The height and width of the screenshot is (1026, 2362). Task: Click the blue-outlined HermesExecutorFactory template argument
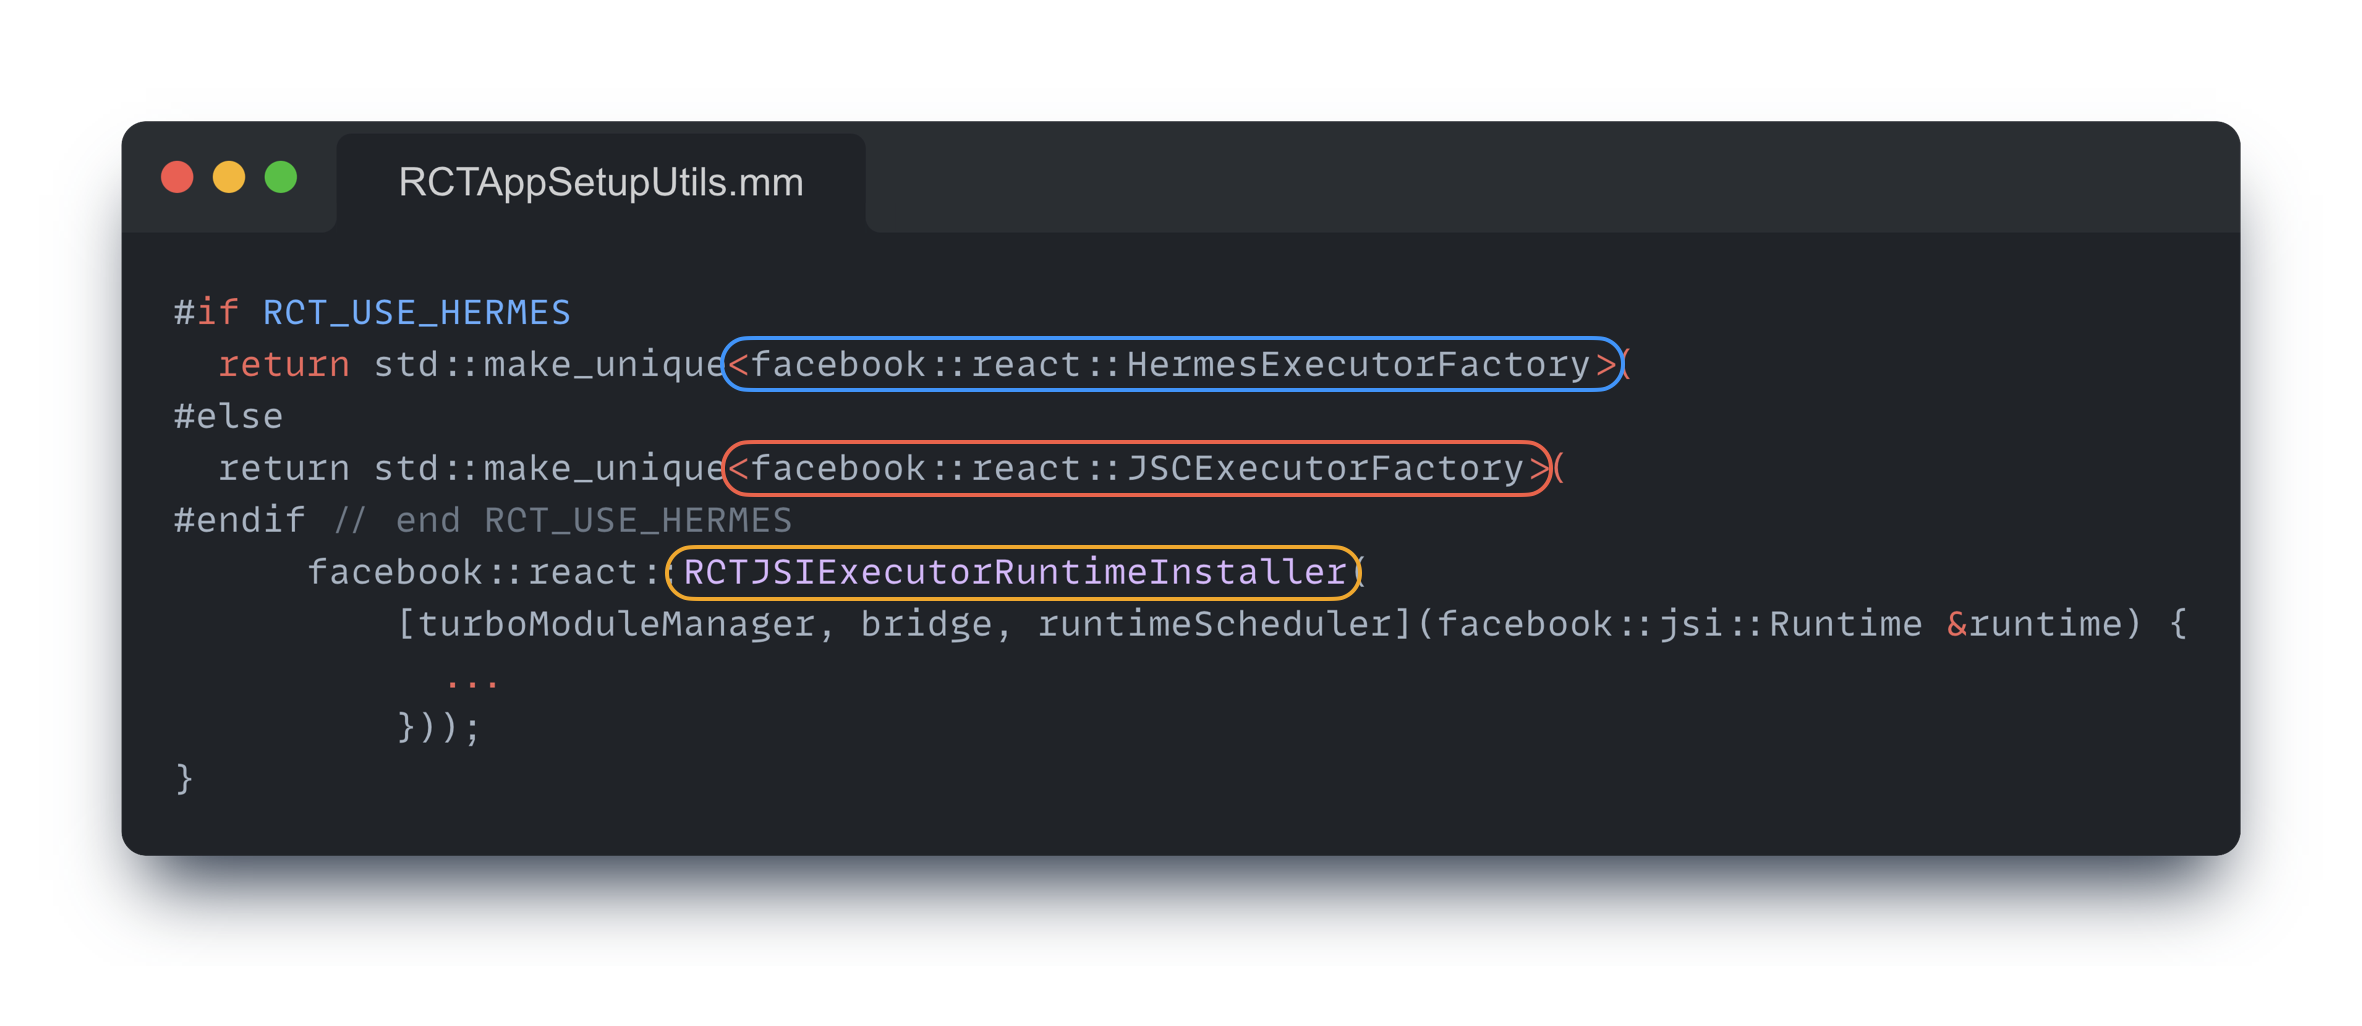click(1172, 364)
